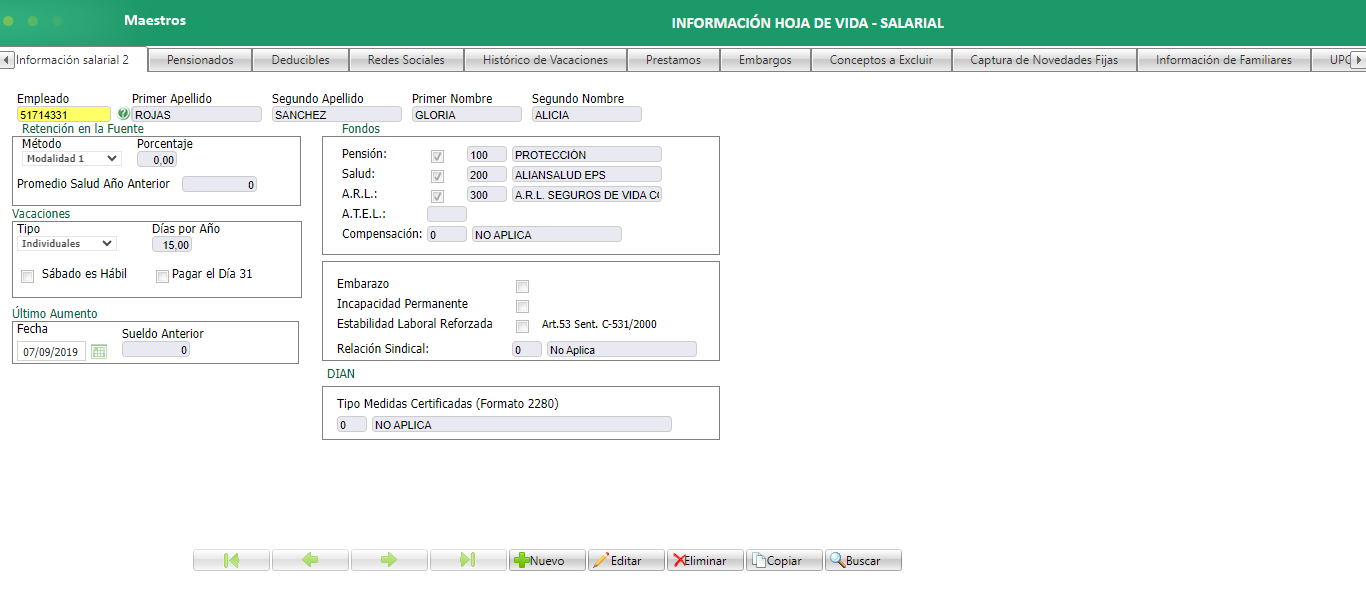Screen dimensions: 1366x597
Task: Open the Deducibles tab
Action: coord(300,60)
